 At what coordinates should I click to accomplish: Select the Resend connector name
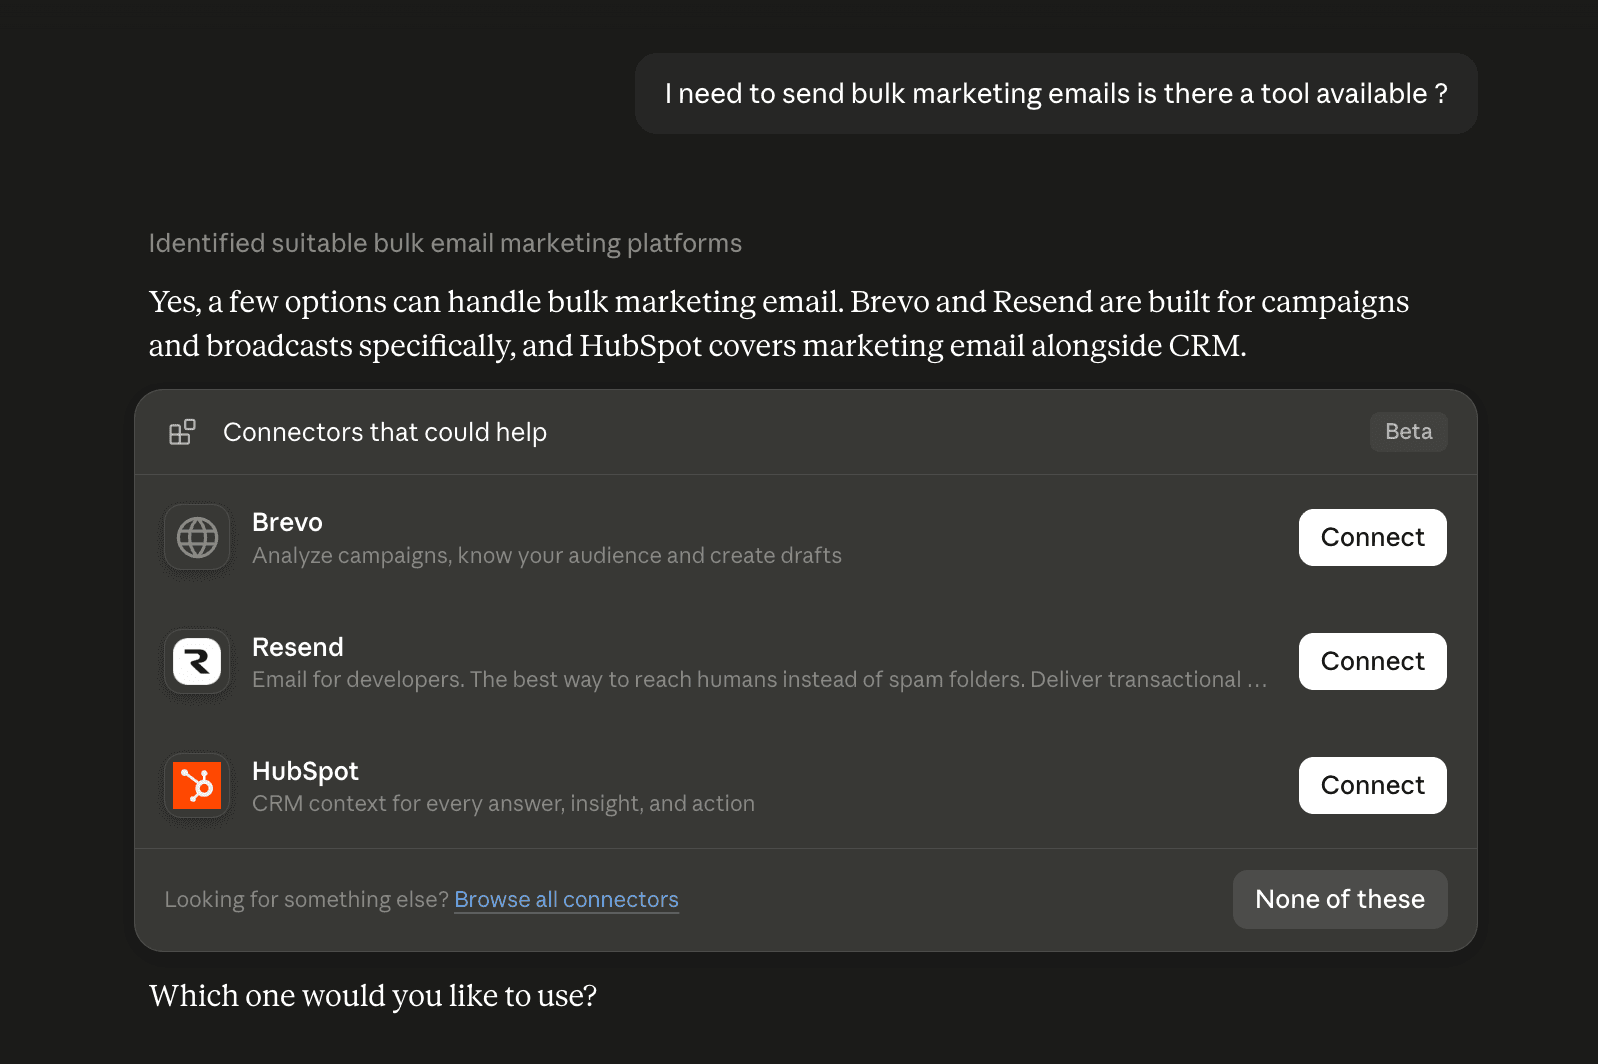297,647
